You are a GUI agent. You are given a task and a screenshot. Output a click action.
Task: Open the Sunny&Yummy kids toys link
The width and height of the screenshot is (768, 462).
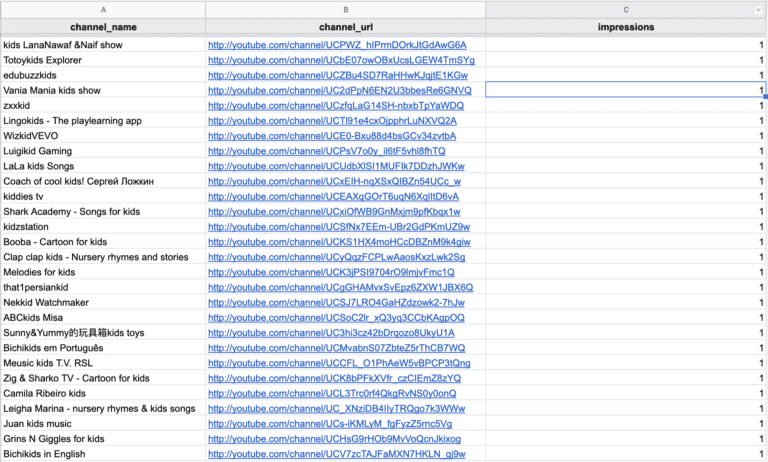[331, 334]
